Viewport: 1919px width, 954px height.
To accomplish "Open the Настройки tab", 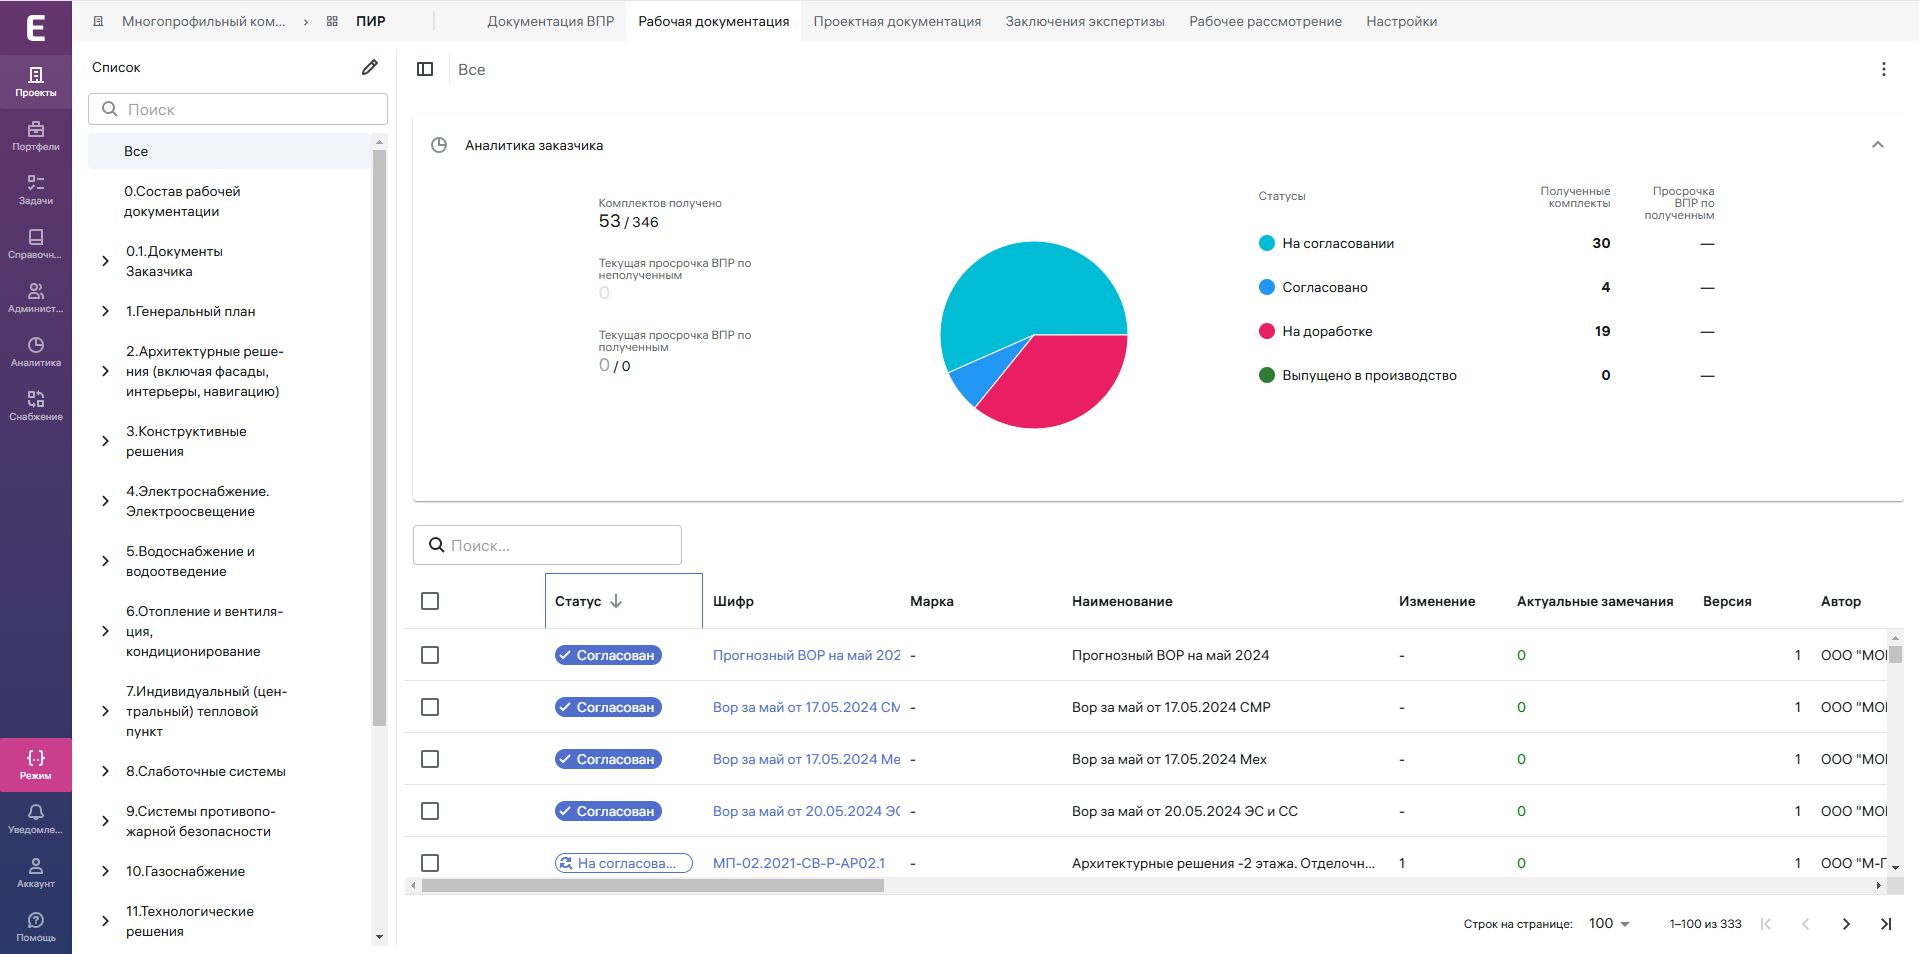I will pyautogui.click(x=1401, y=21).
